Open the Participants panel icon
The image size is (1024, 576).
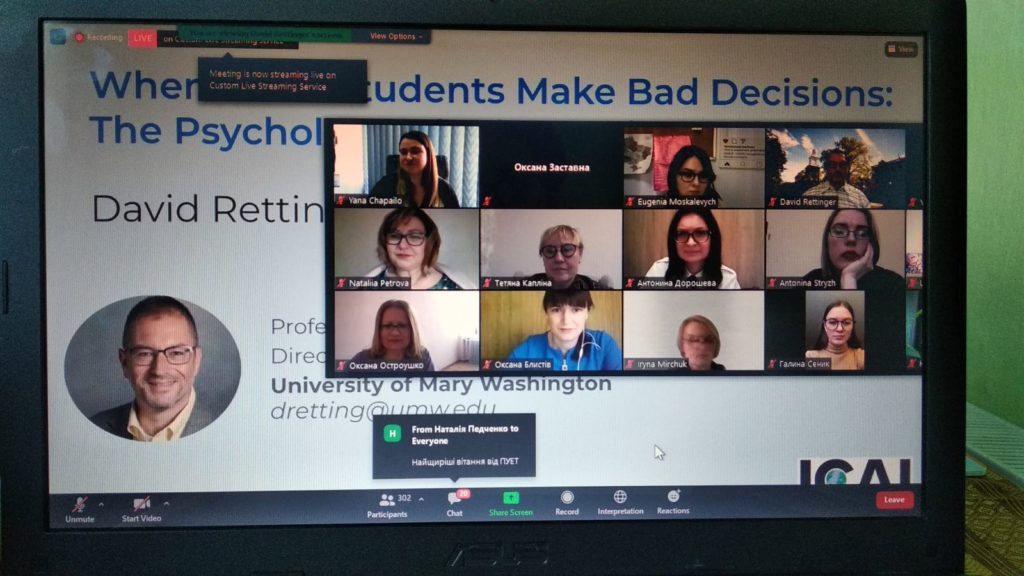(x=387, y=500)
